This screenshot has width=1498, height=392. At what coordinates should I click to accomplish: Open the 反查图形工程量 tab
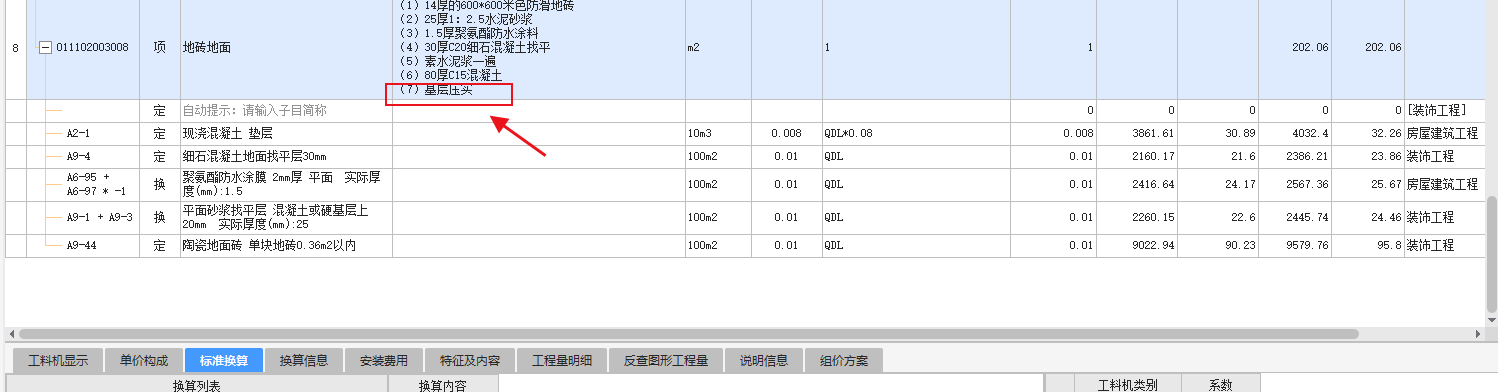coord(666,360)
